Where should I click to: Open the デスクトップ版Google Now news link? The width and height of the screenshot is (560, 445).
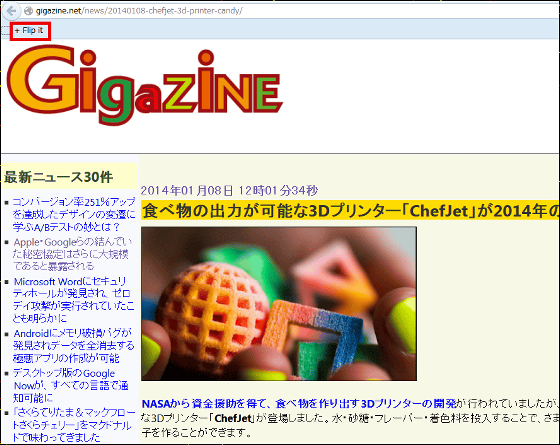(x=70, y=385)
